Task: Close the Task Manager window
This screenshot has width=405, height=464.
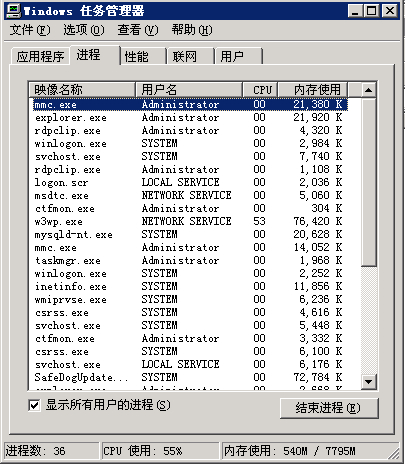Action: pos(389,11)
